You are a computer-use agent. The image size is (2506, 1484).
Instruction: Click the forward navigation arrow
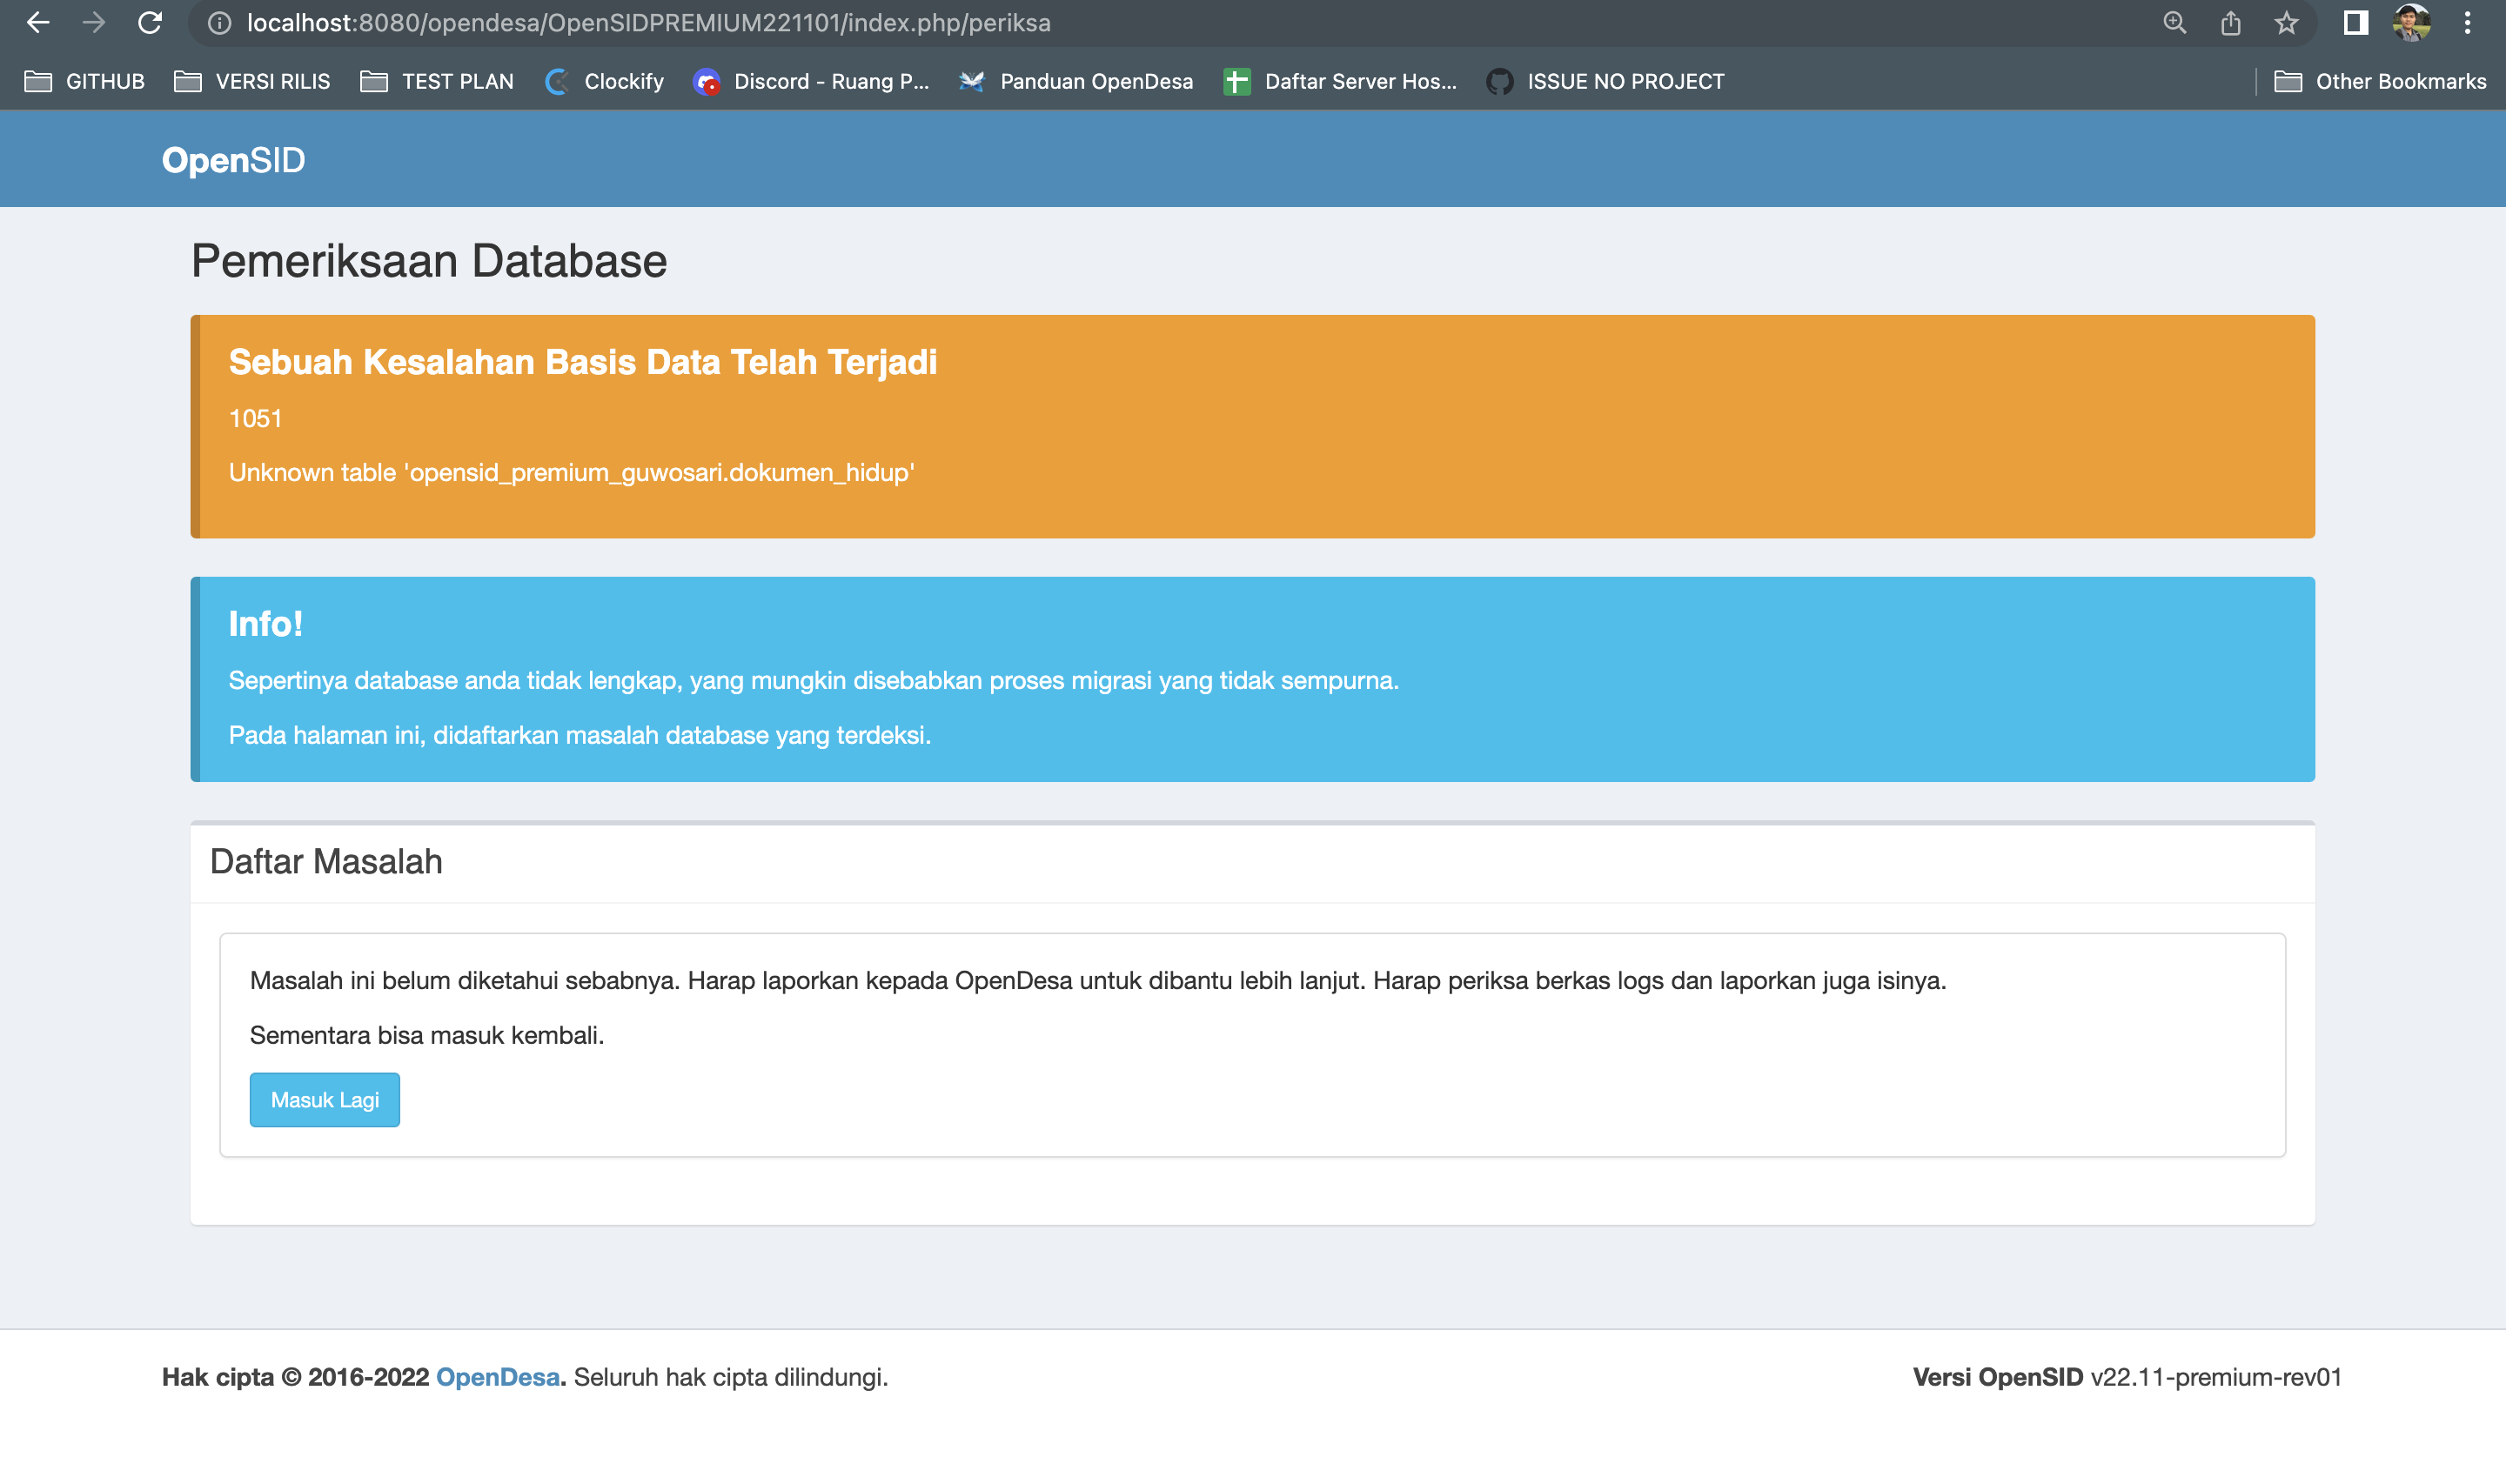click(x=93, y=22)
